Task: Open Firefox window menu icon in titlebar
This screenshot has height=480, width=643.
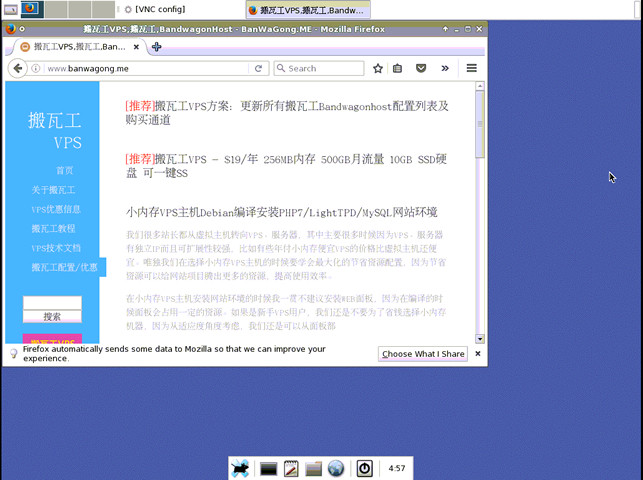Action: (x=10, y=29)
